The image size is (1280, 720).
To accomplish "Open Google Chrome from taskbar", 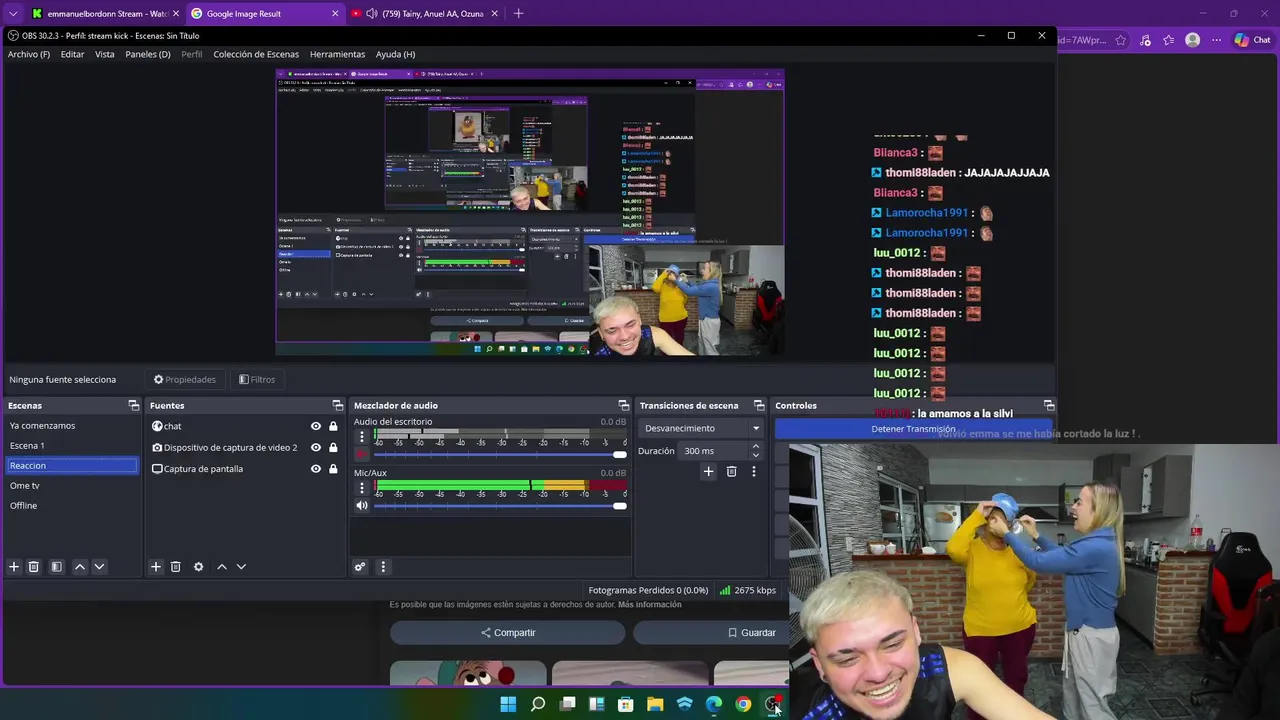I will coord(743,704).
